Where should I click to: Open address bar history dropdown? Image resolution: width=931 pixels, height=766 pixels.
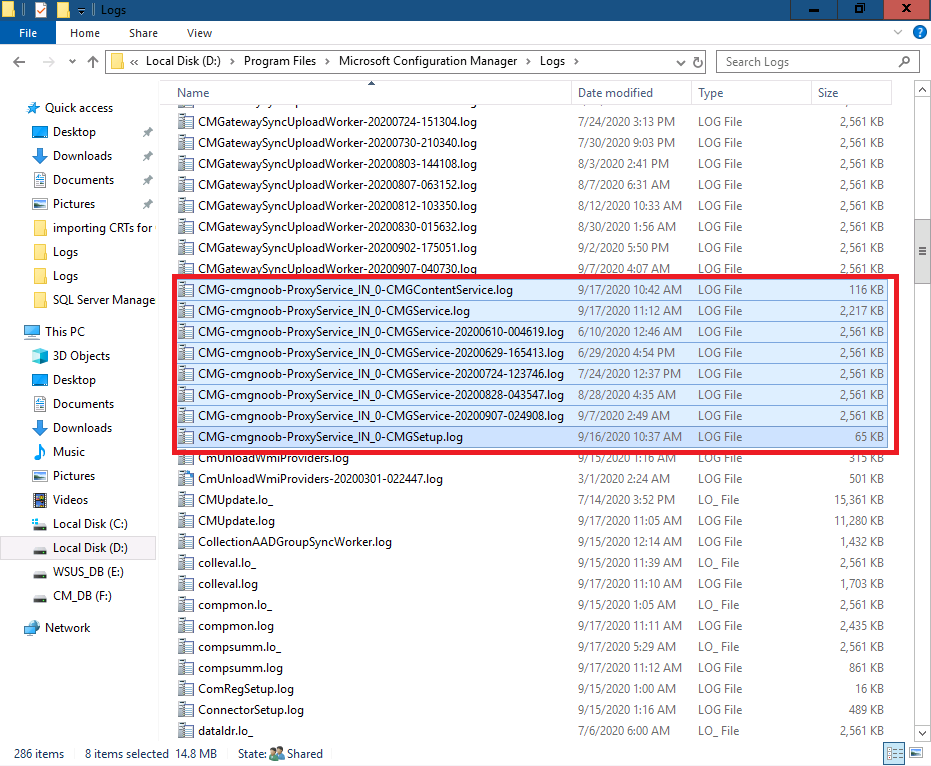[x=680, y=62]
